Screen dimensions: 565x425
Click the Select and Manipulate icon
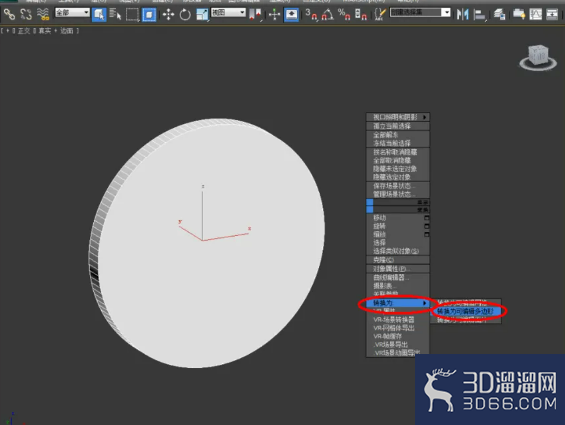(x=274, y=14)
